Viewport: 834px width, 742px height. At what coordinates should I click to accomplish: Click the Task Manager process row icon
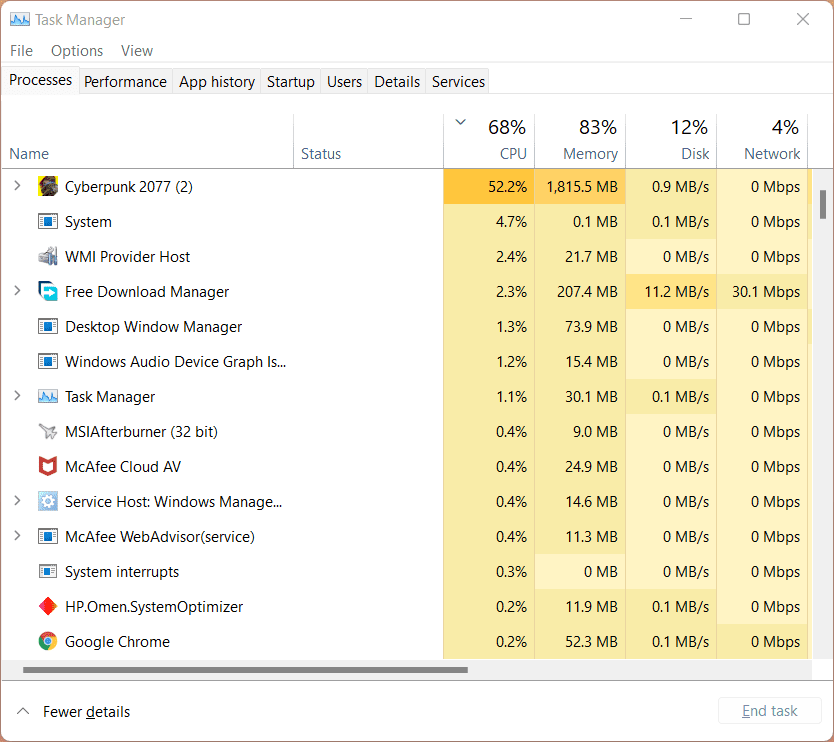(x=48, y=396)
